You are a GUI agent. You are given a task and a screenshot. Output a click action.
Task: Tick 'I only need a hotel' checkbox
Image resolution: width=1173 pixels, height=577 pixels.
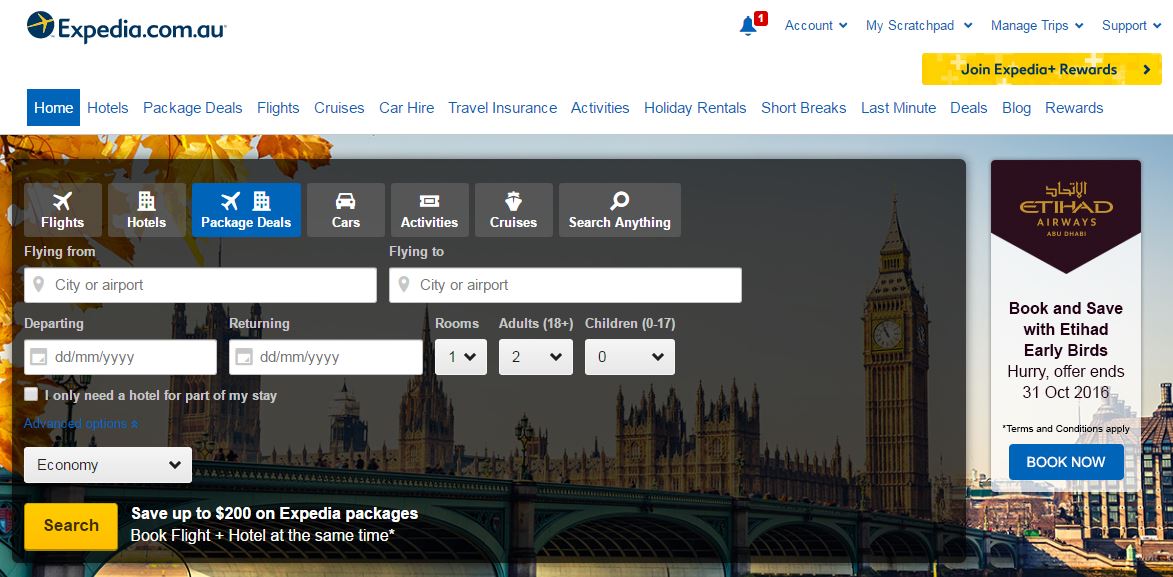click(x=31, y=394)
